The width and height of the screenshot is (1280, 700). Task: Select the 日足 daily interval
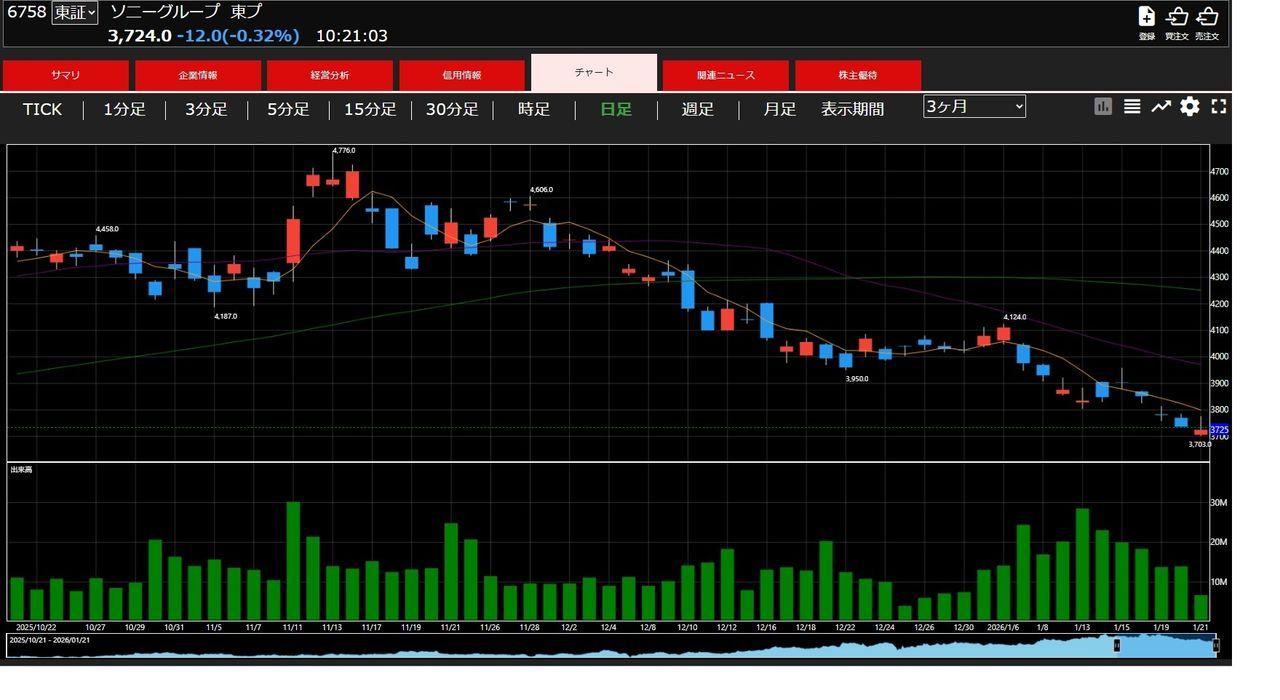pos(616,109)
